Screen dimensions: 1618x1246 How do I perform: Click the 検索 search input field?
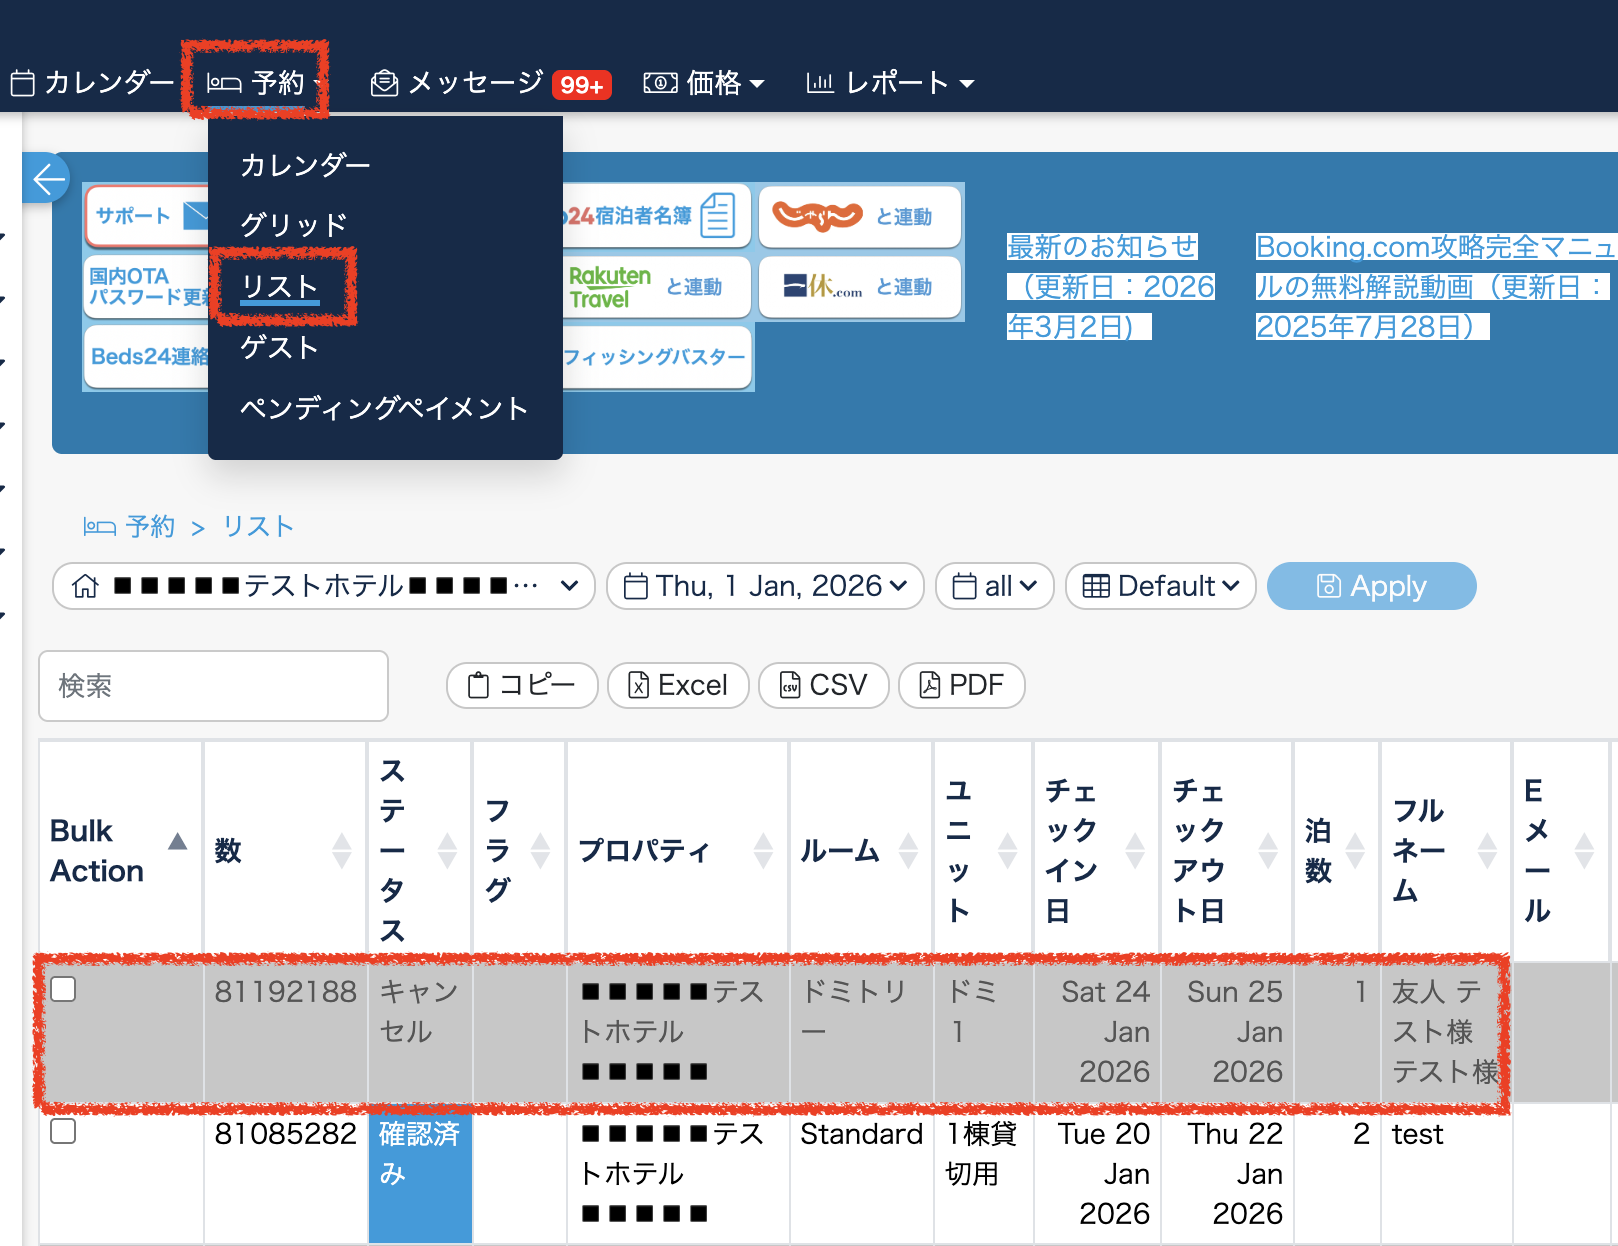[213, 686]
